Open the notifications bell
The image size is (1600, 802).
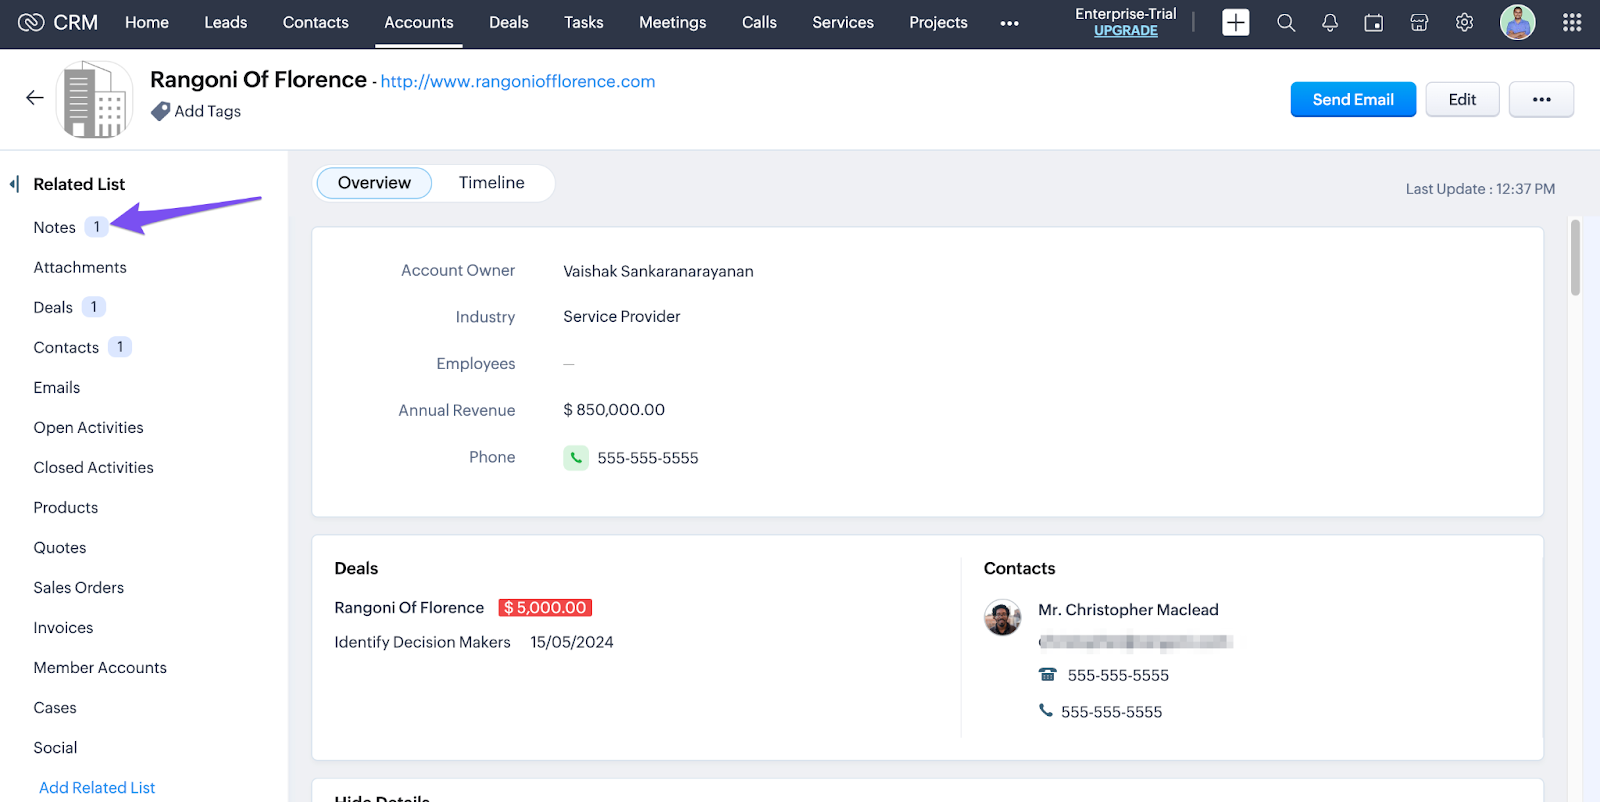point(1330,23)
